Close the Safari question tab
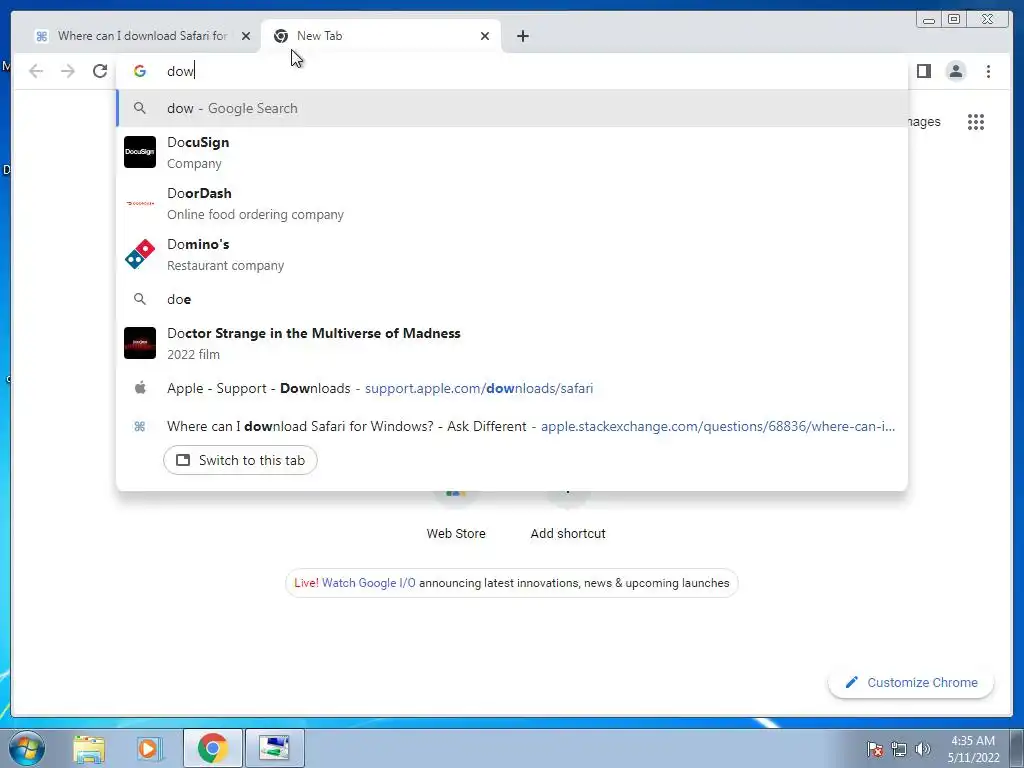This screenshot has height=768, width=1024. coord(246,36)
